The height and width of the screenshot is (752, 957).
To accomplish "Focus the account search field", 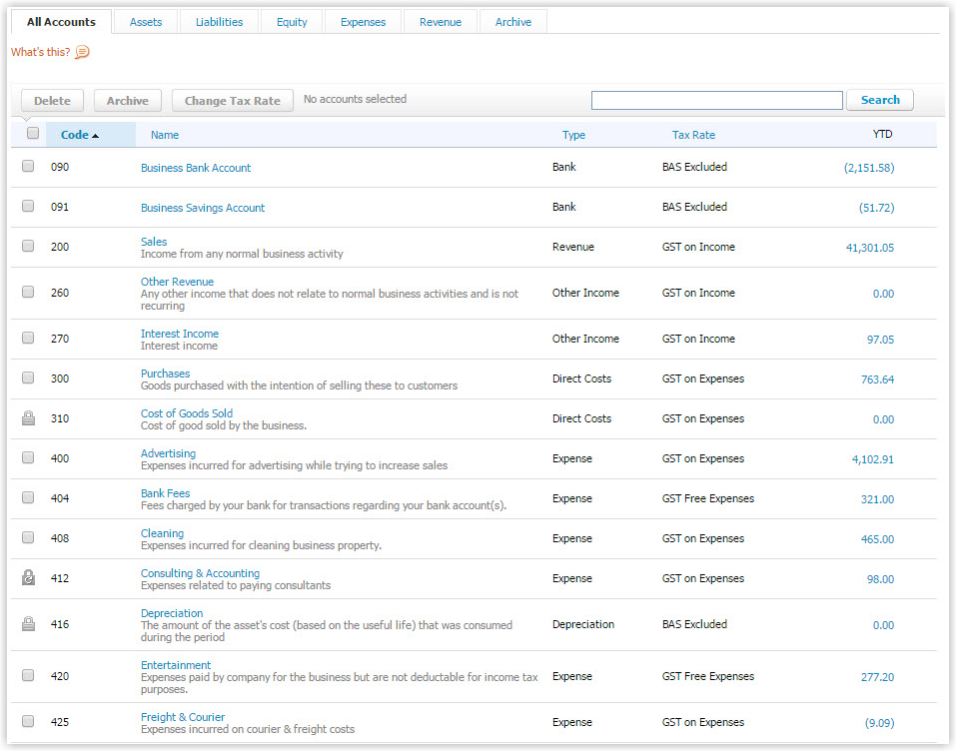I will pos(717,100).
